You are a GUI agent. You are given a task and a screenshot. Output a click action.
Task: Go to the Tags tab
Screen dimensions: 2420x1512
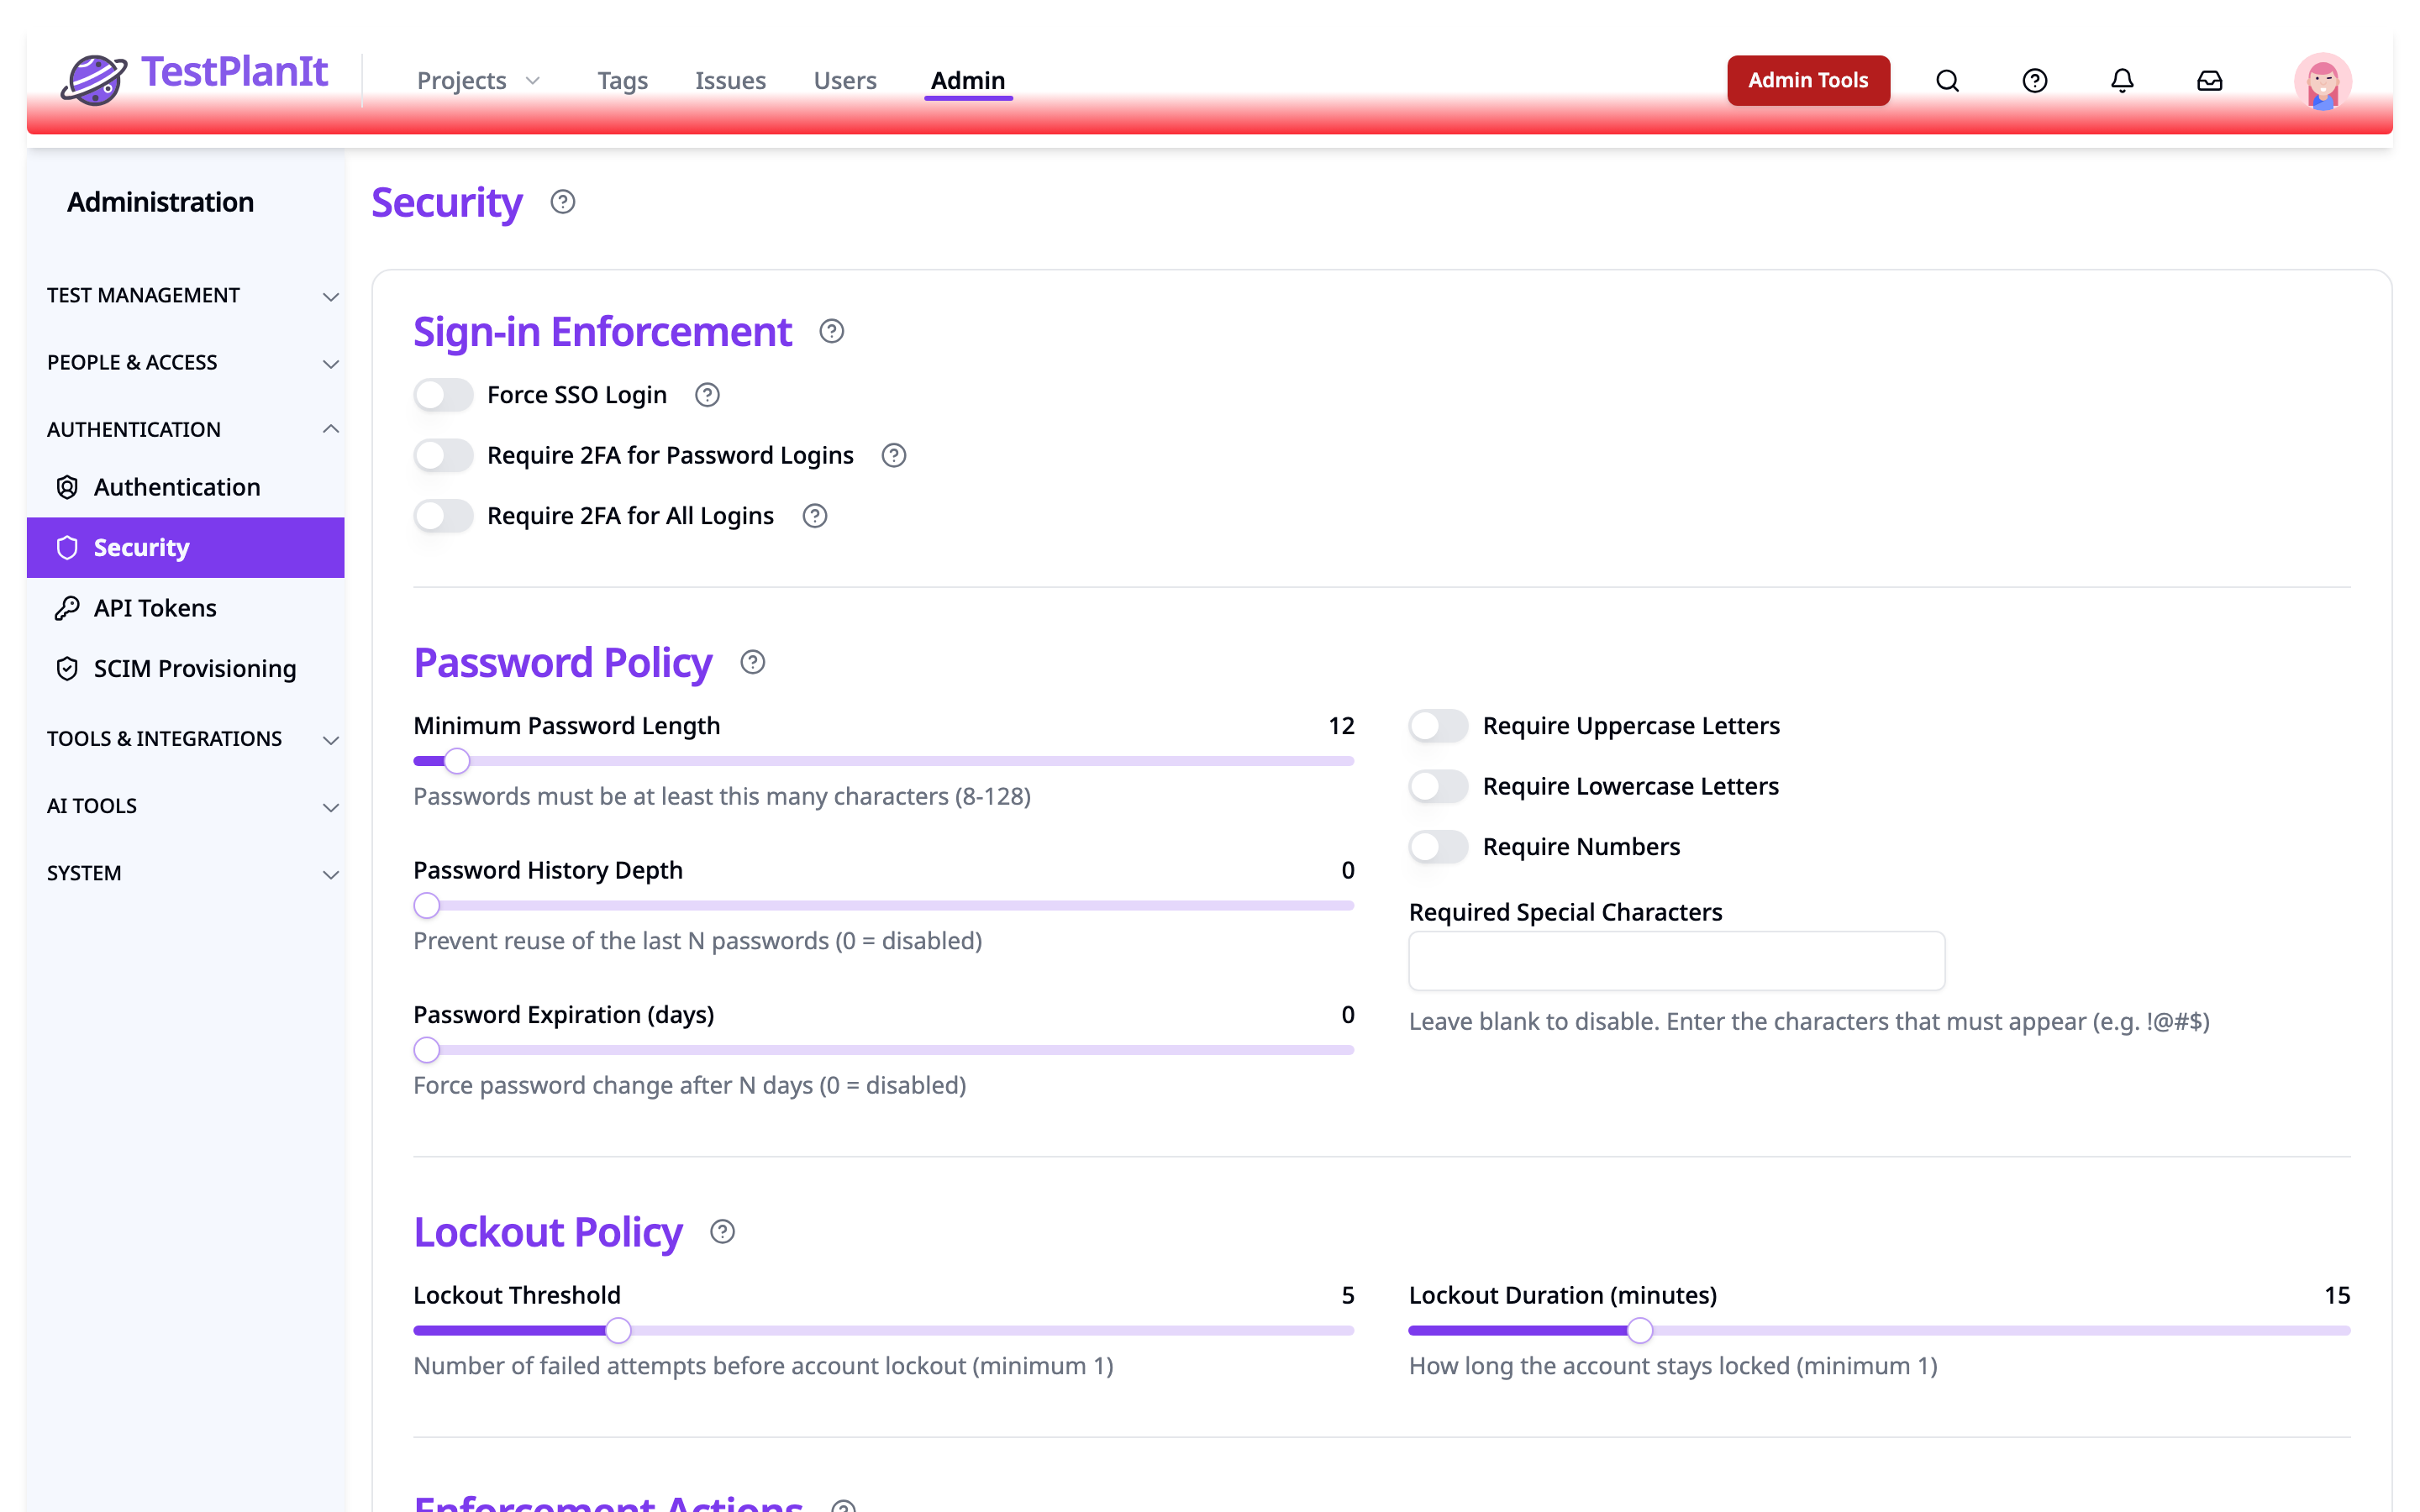click(622, 80)
